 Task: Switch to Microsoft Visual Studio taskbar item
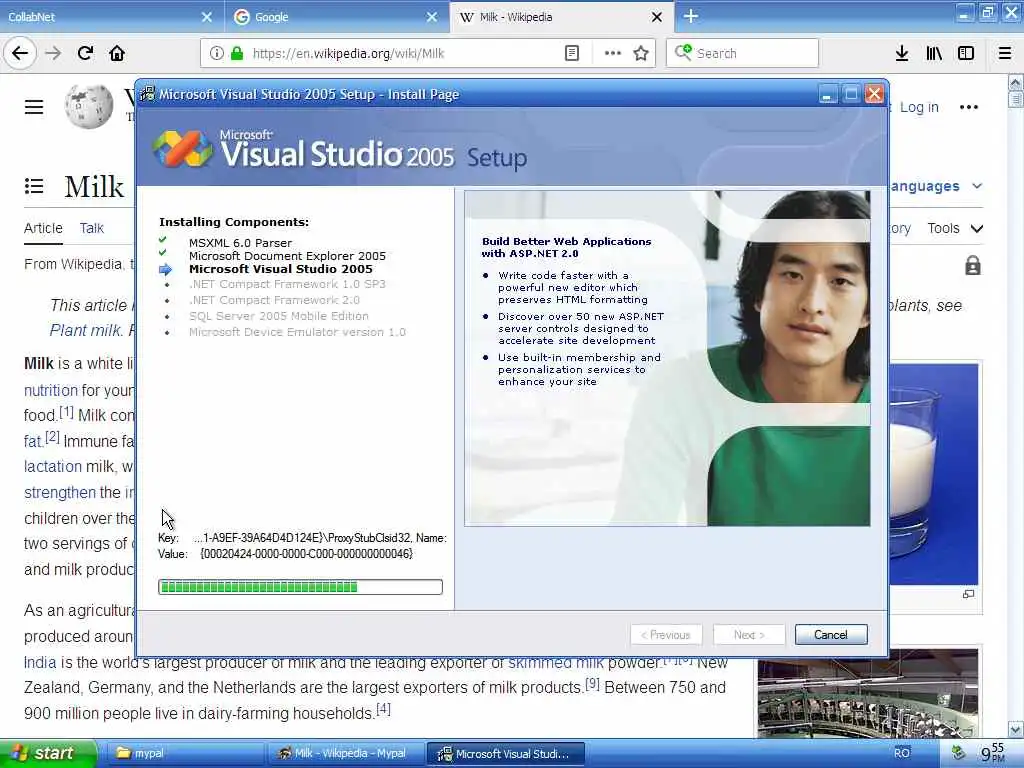pyautogui.click(x=505, y=753)
